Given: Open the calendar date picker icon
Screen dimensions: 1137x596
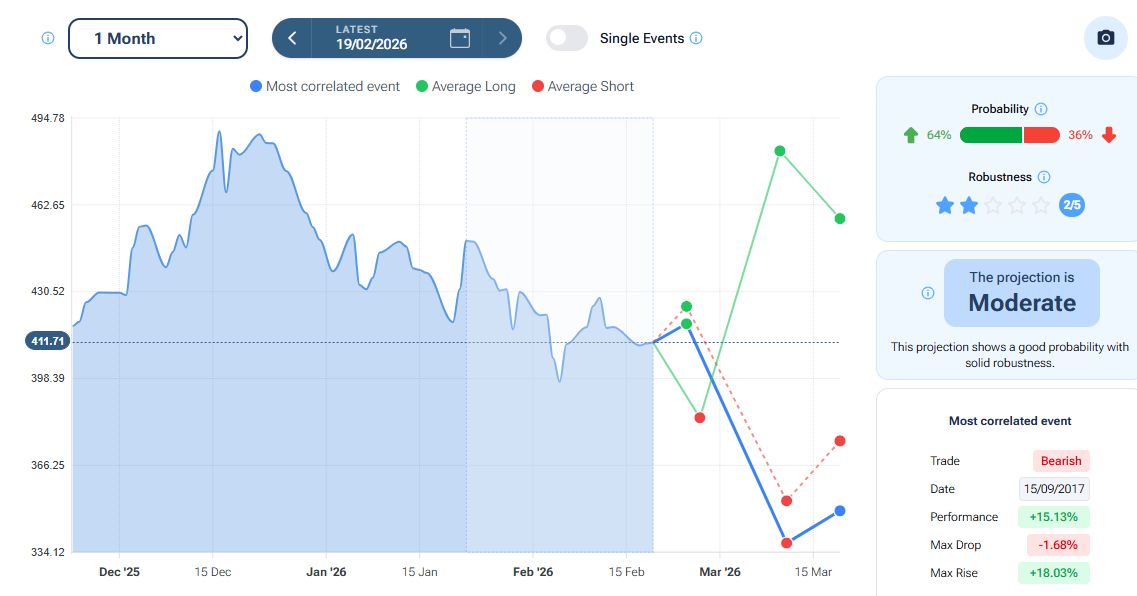Looking at the screenshot, I should tap(460, 38).
